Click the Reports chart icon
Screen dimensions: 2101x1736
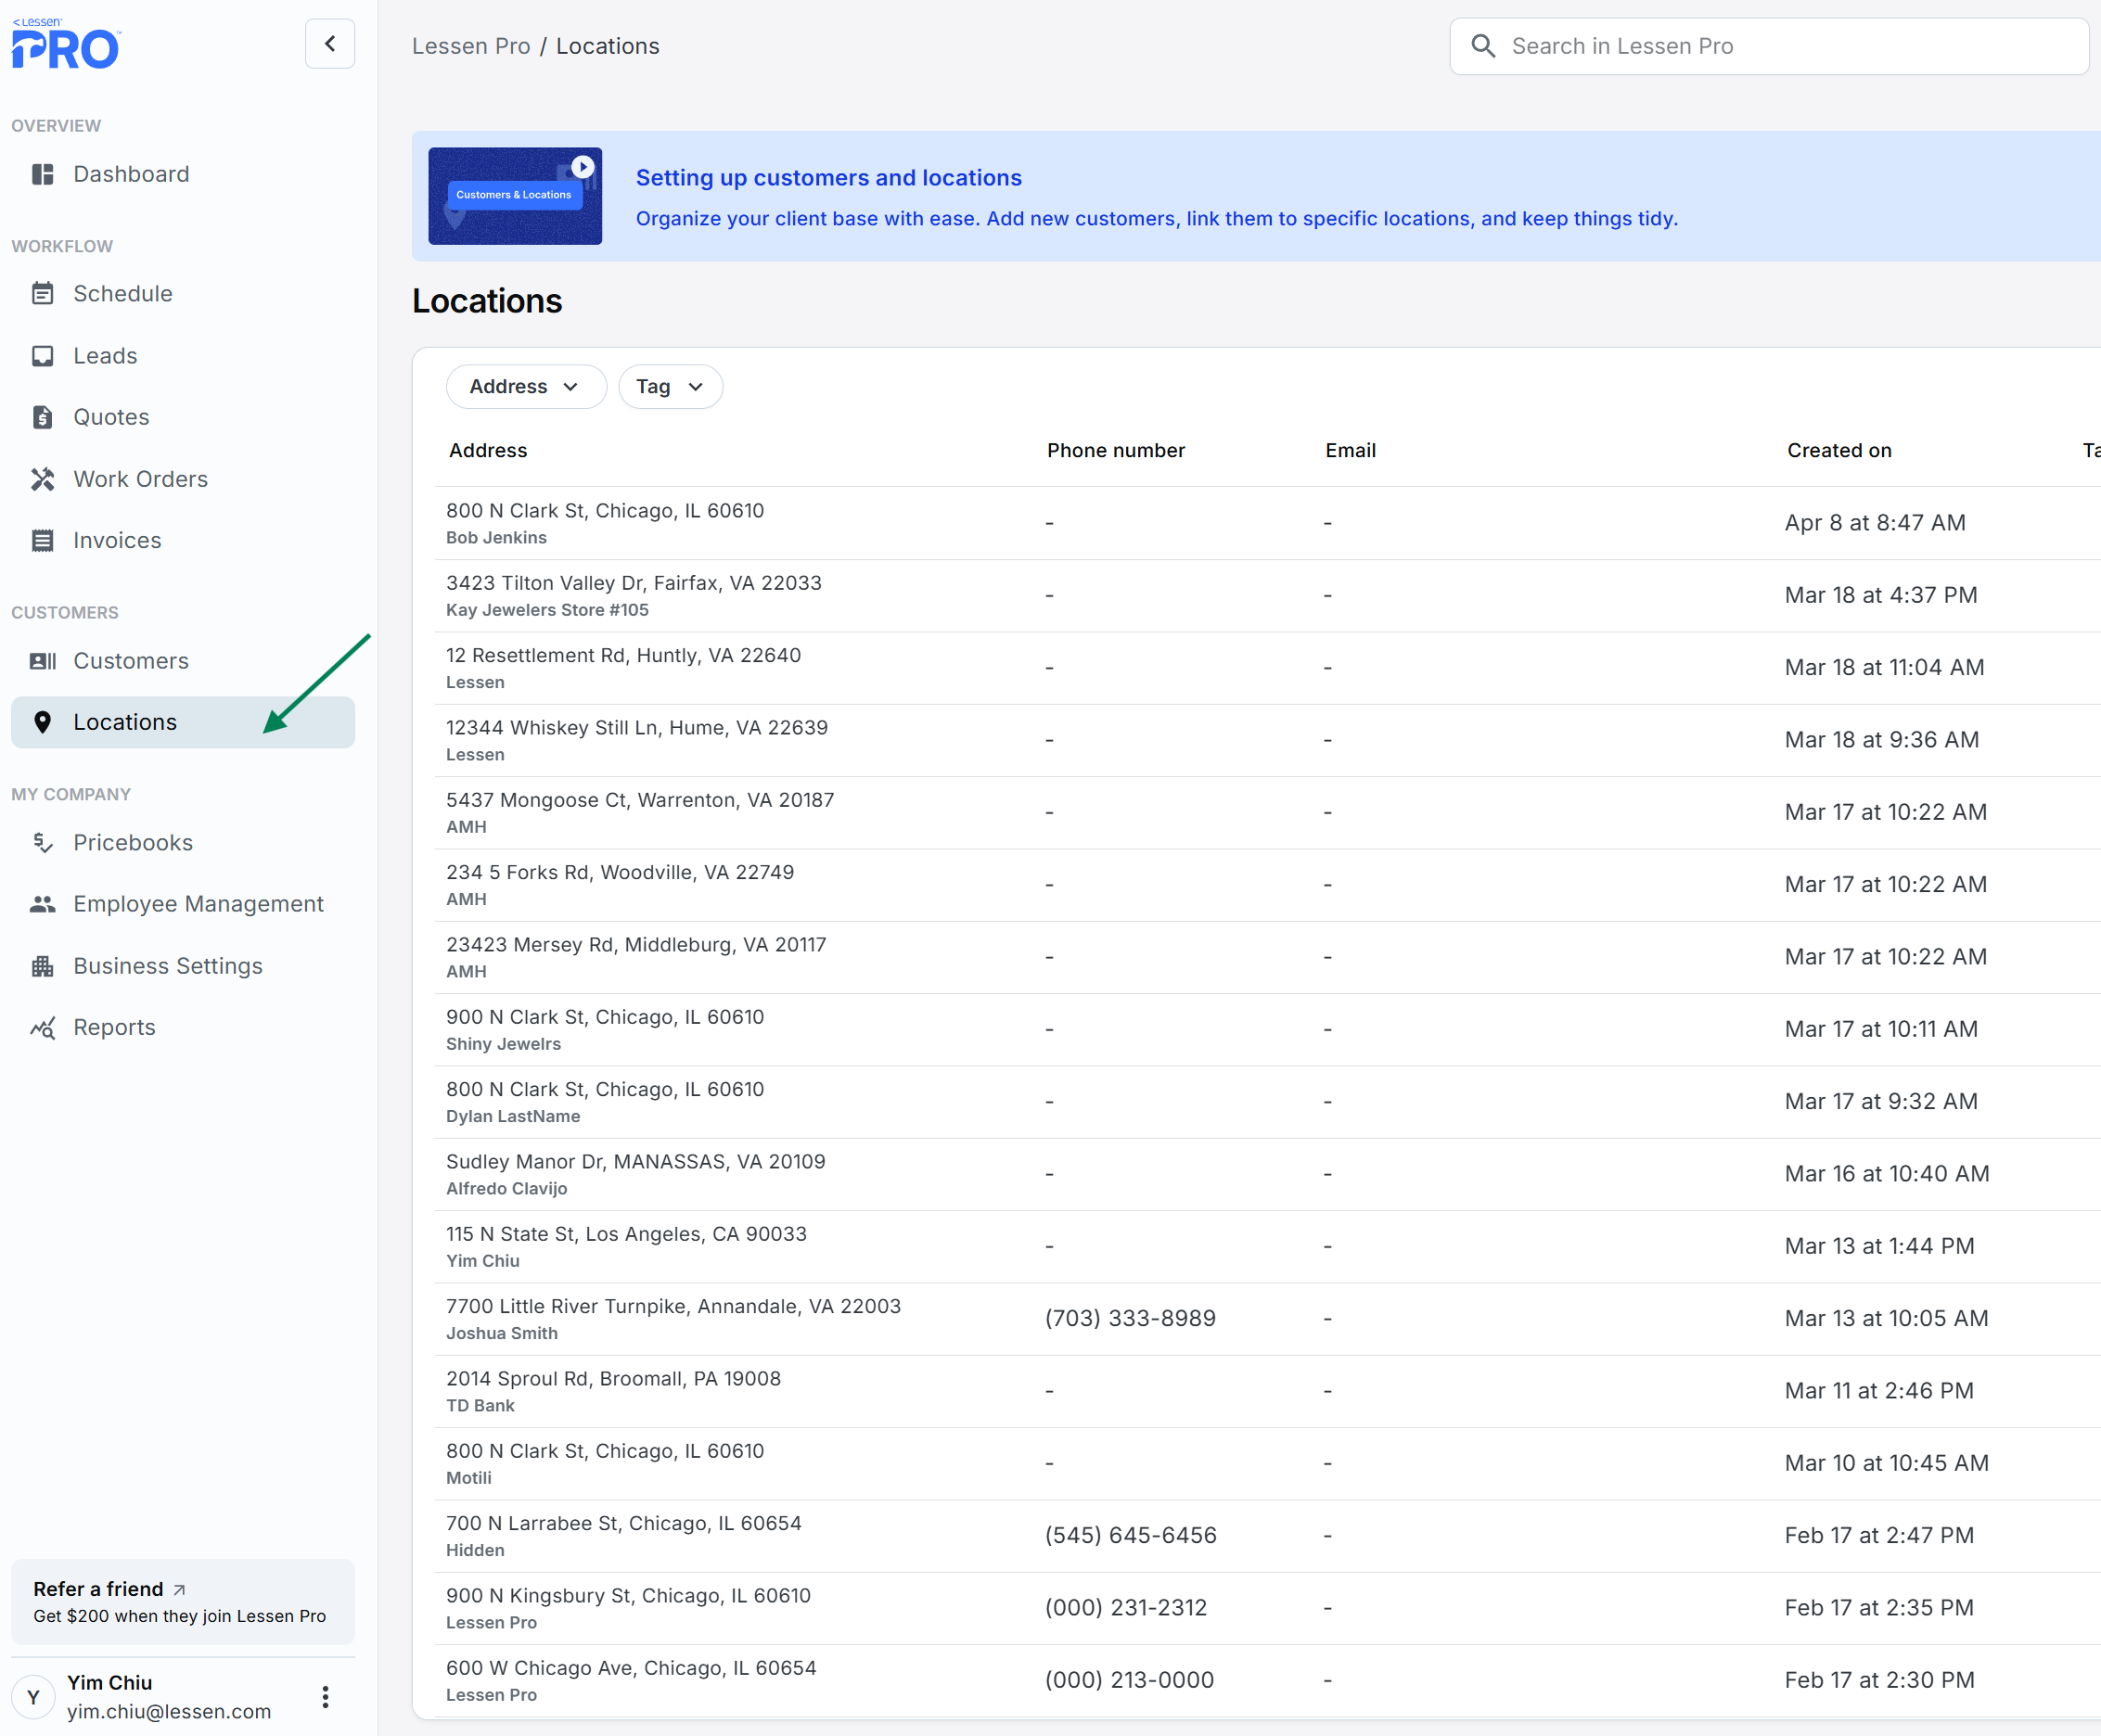42,1028
